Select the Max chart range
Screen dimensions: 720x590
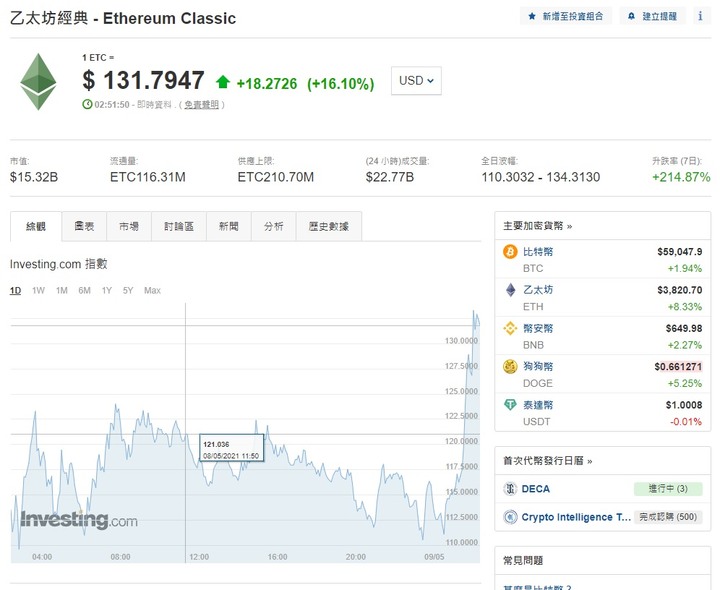tap(152, 290)
